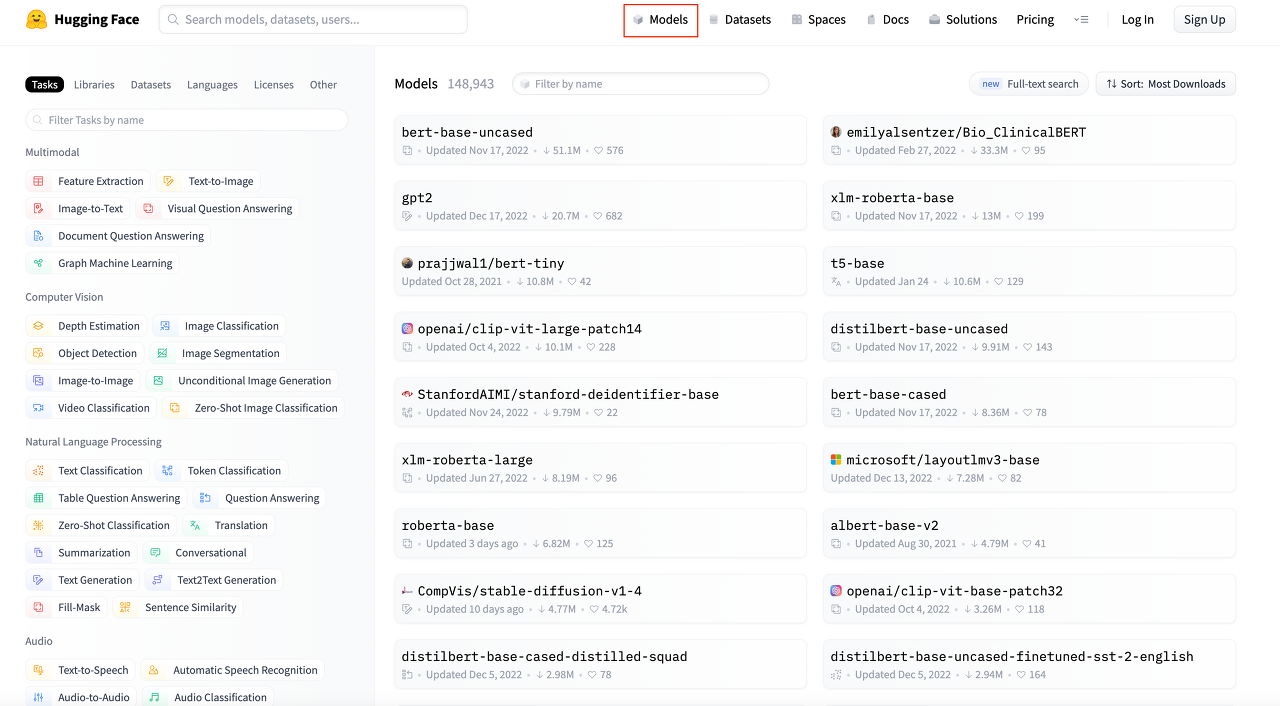This screenshot has height=706, width=1280.
Task: Expand the extra navigation menu icon
Action: (x=1081, y=19)
